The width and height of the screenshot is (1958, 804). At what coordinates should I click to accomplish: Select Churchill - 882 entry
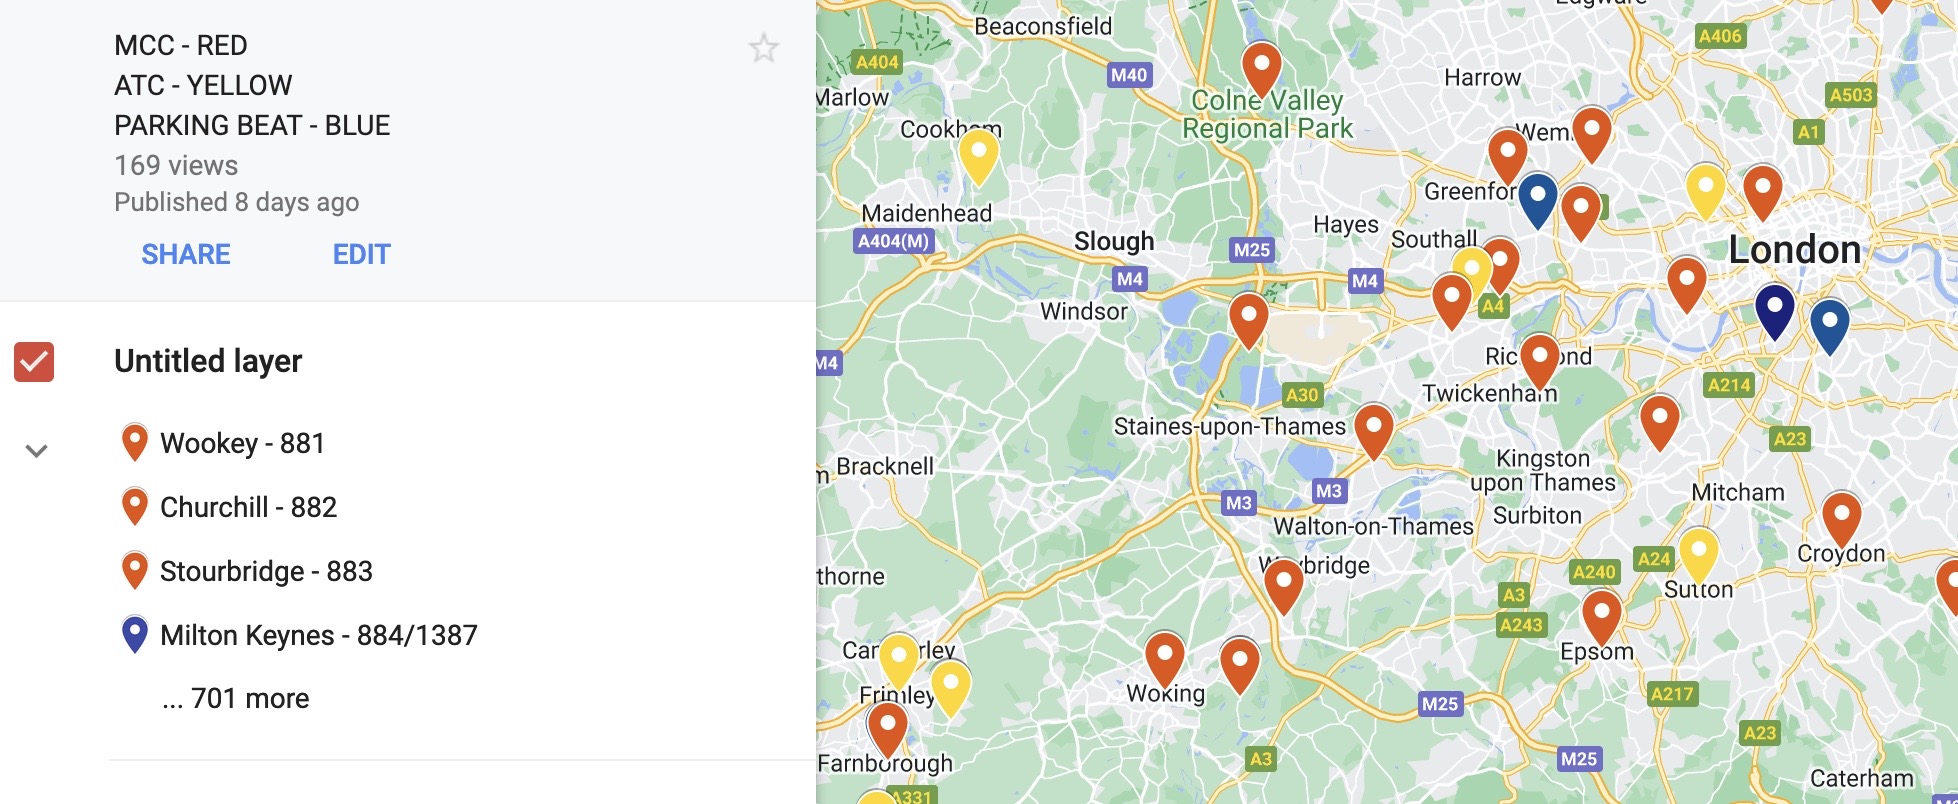point(248,507)
